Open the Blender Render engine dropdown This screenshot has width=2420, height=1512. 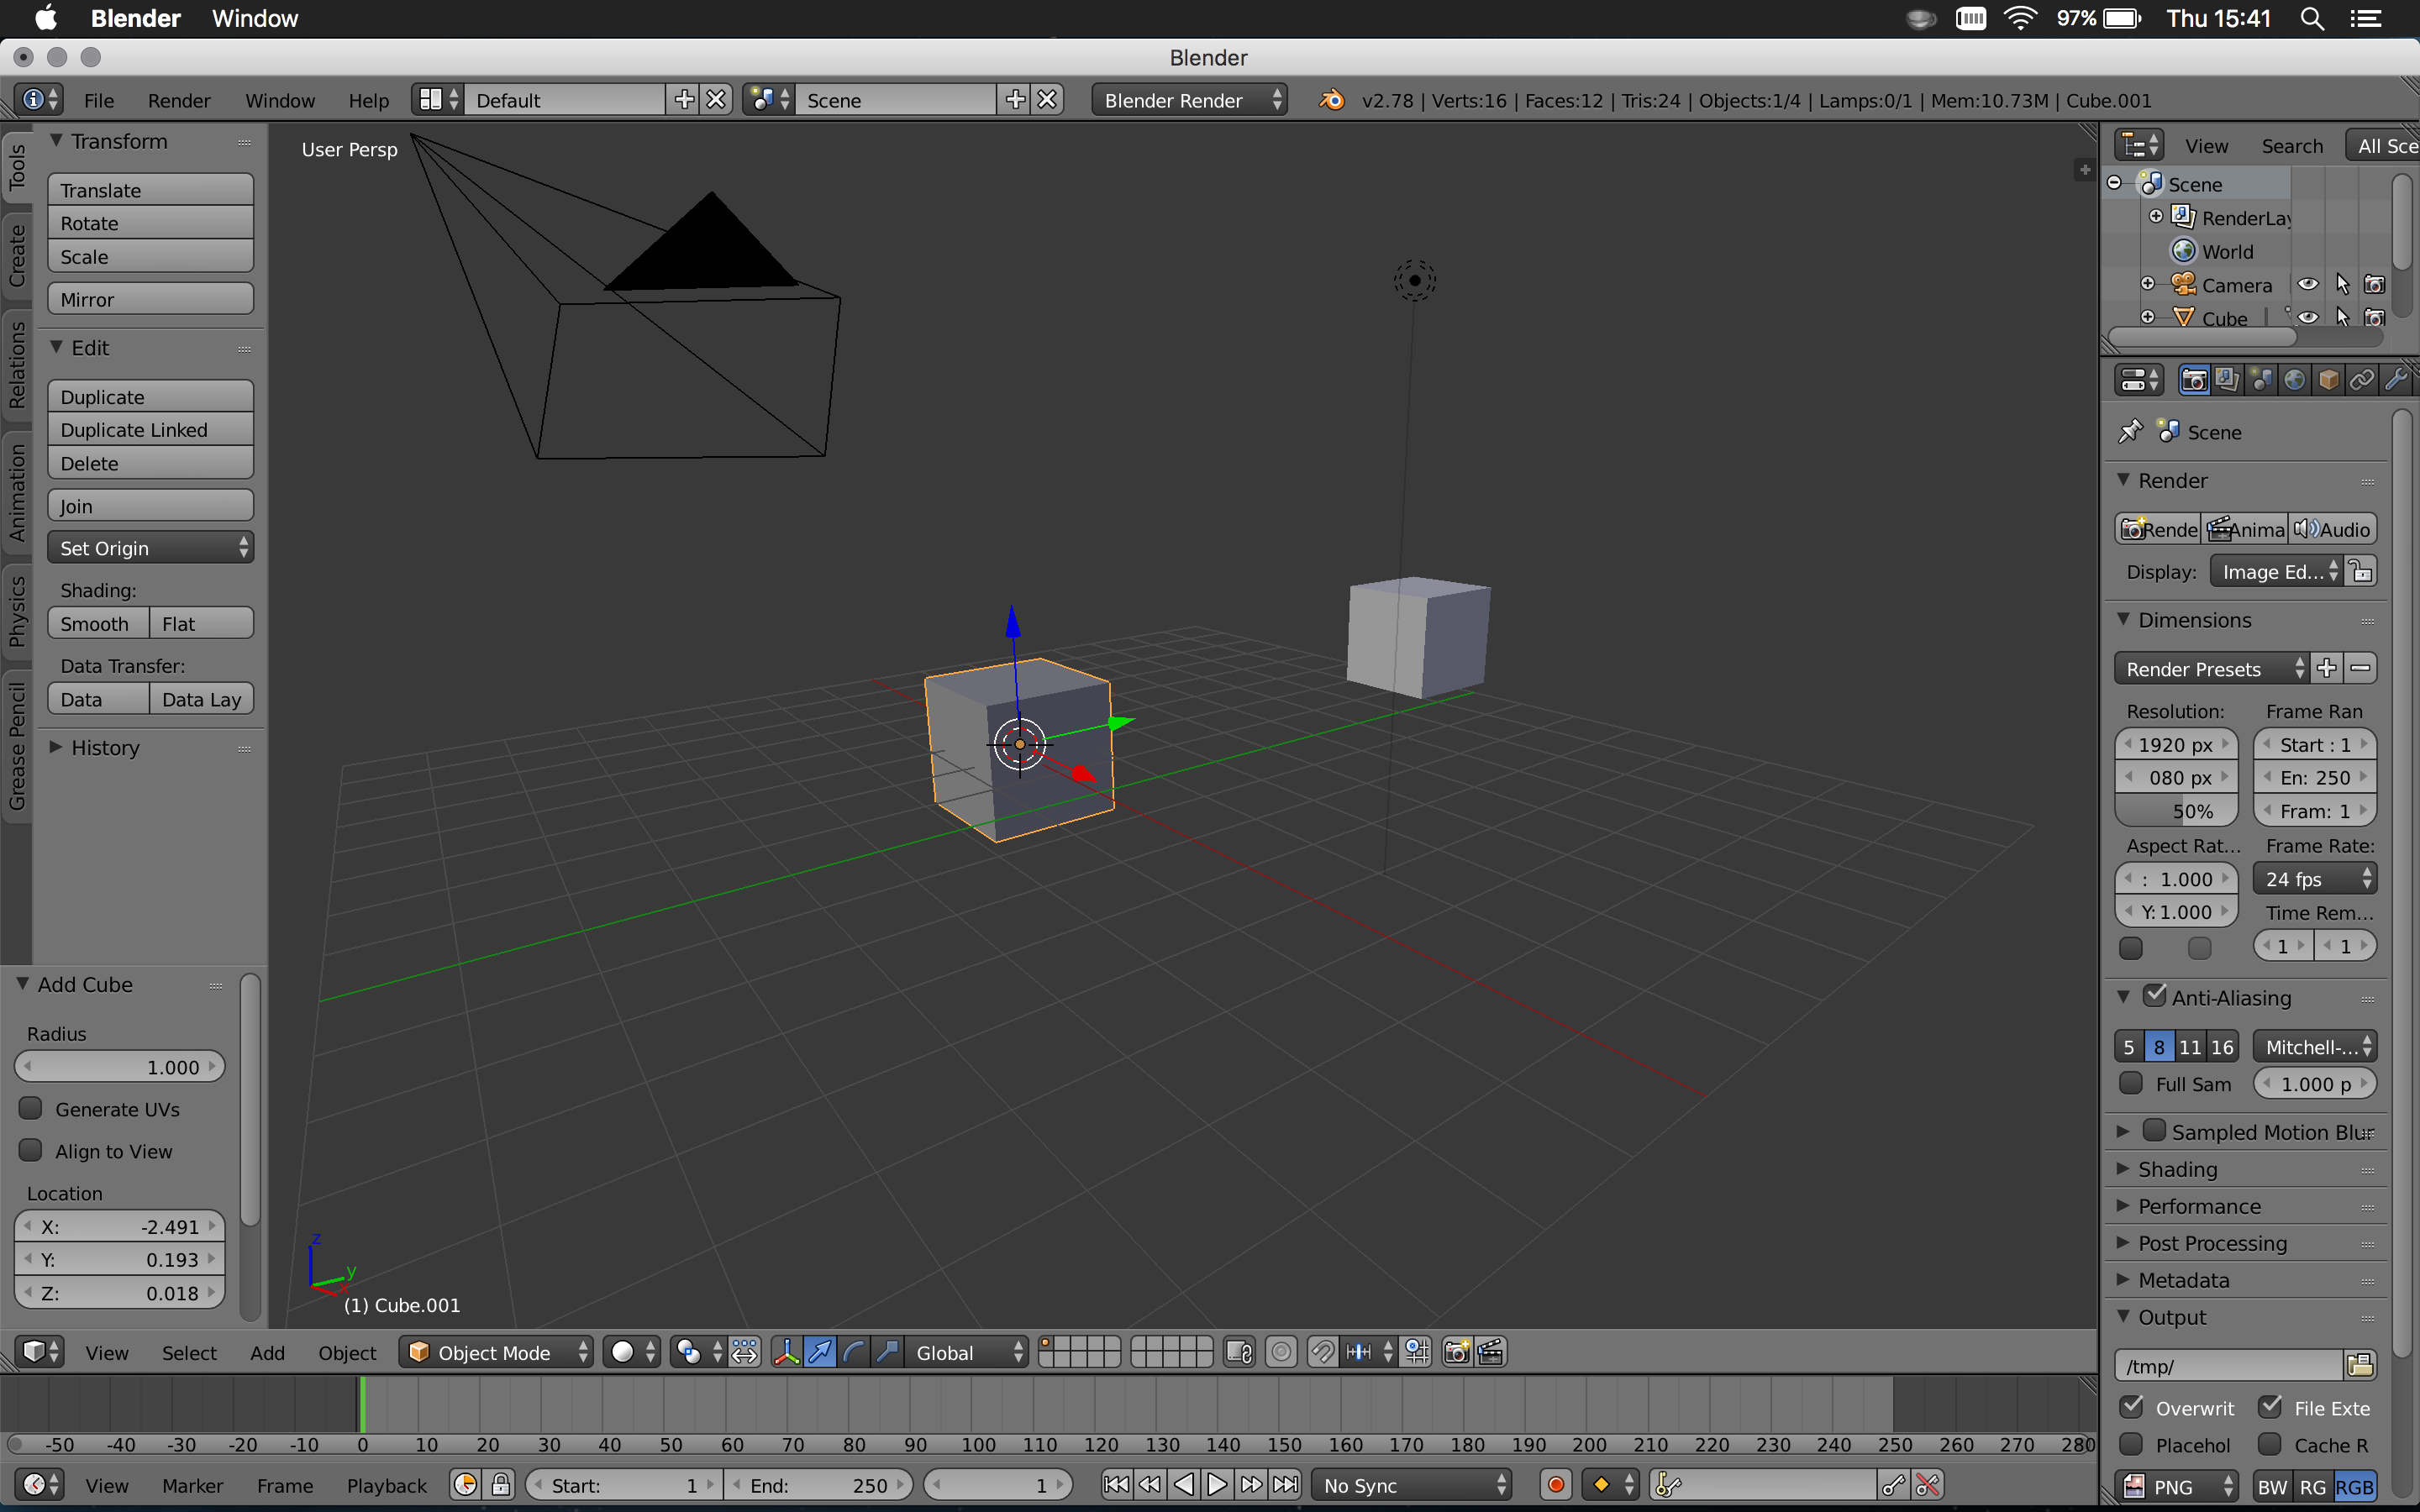1188,100
